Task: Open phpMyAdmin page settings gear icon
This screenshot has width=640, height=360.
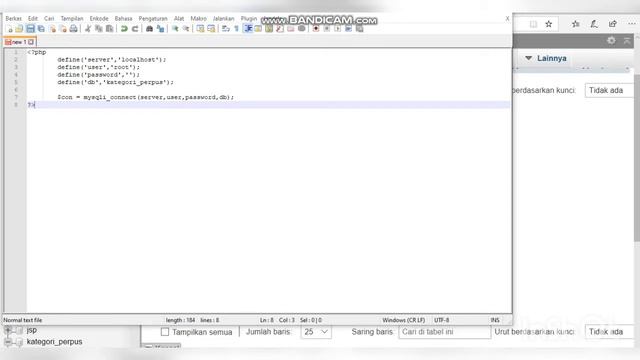Action: pos(611,40)
